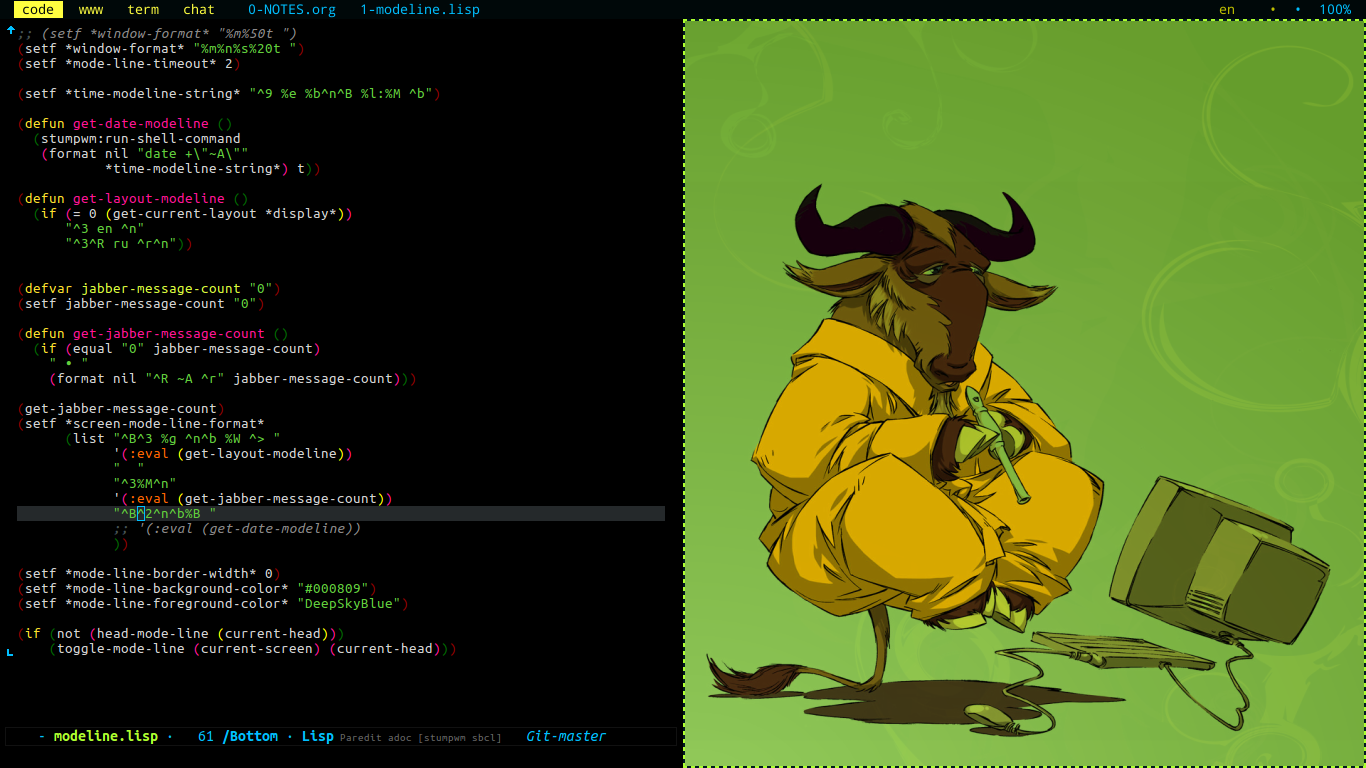Click the "if (not (head-mode-line" line
Image resolution: width=1366 pixels, height=768 pixels.
click(x=181, y=633)
